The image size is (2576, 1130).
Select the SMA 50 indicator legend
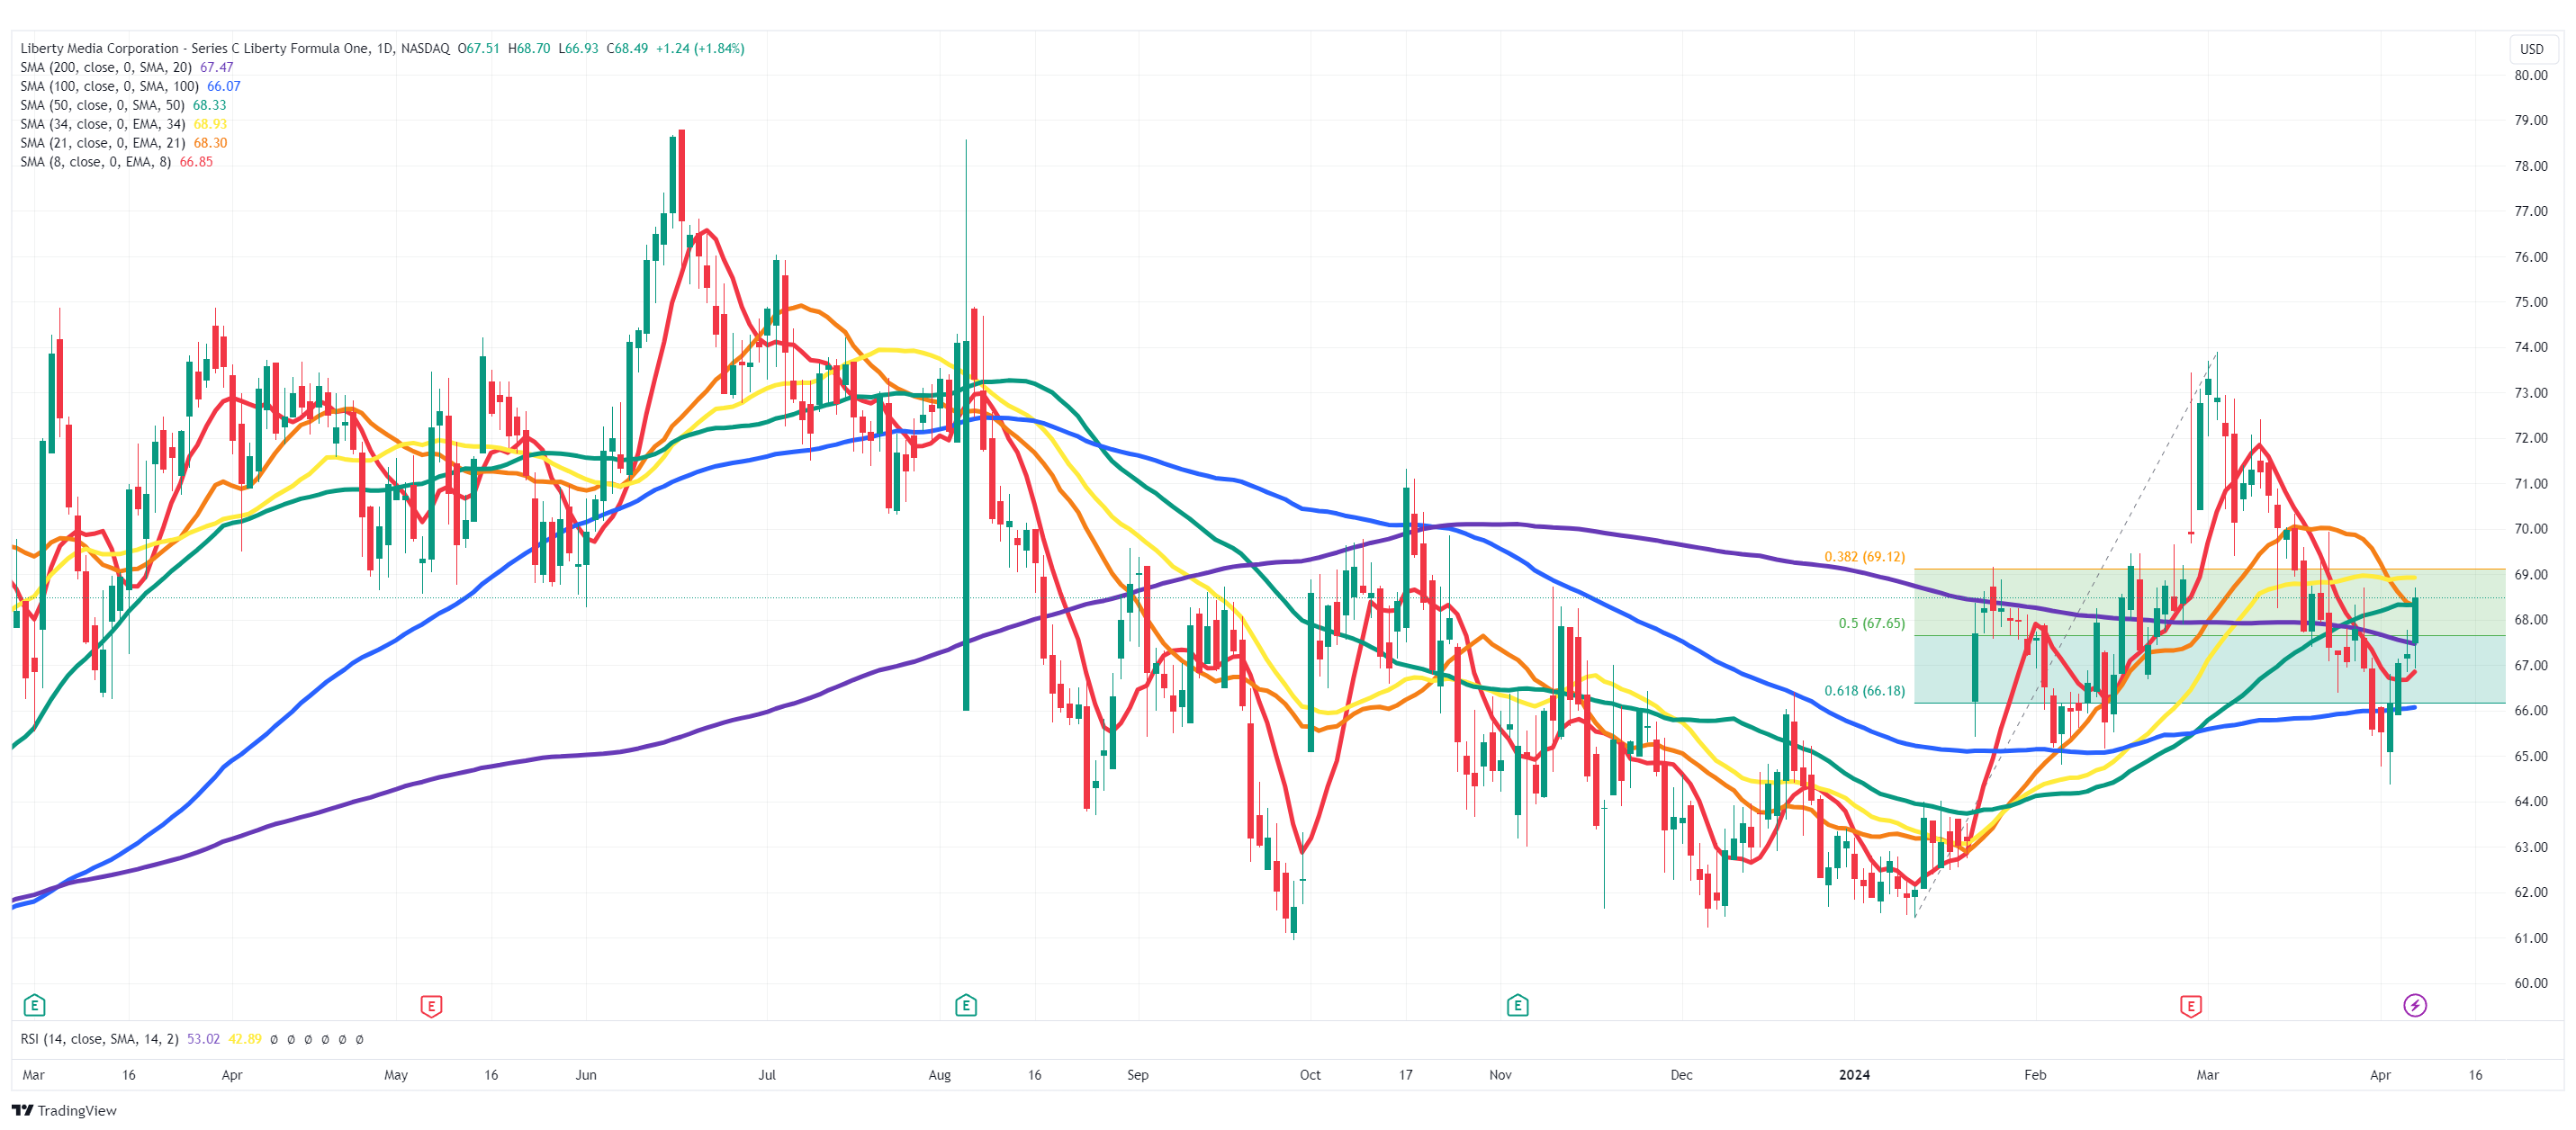point(102,105)
